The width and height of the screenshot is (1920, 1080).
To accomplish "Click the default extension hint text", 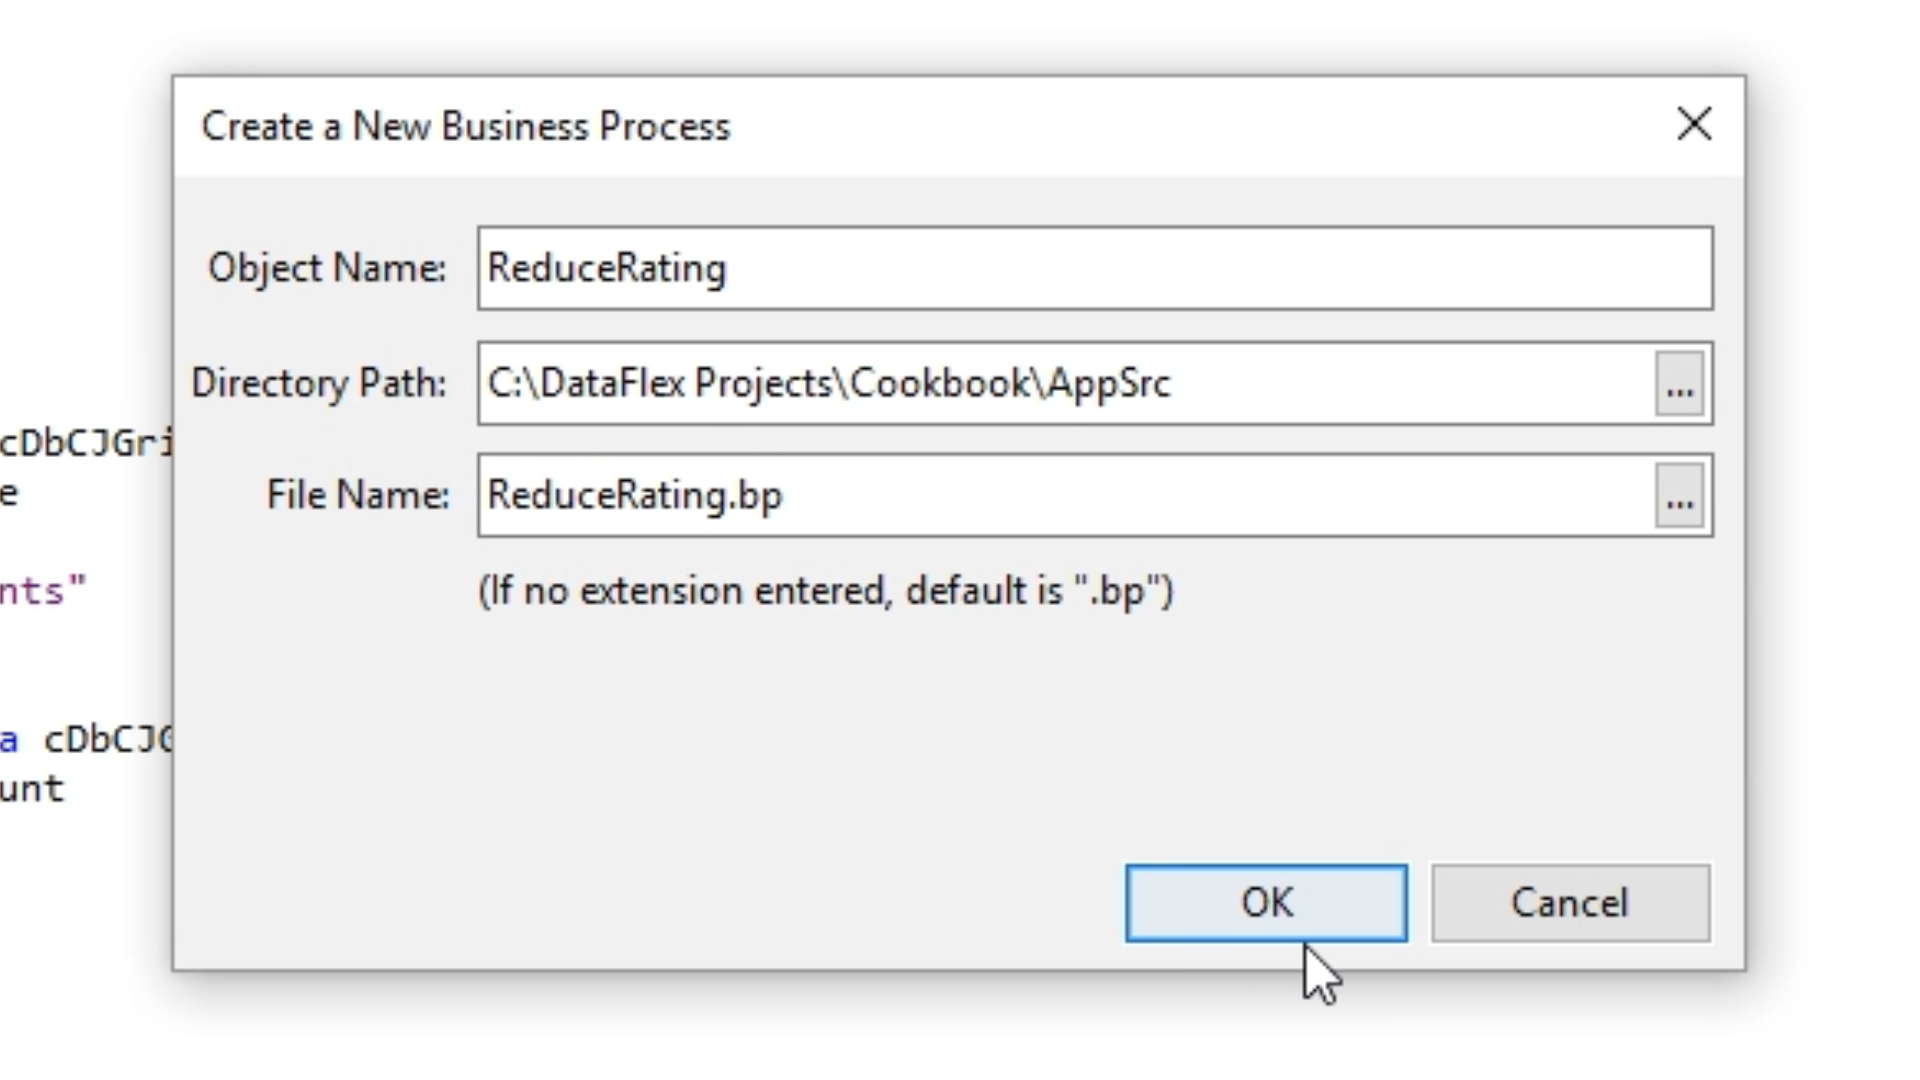I will (825, 591).
